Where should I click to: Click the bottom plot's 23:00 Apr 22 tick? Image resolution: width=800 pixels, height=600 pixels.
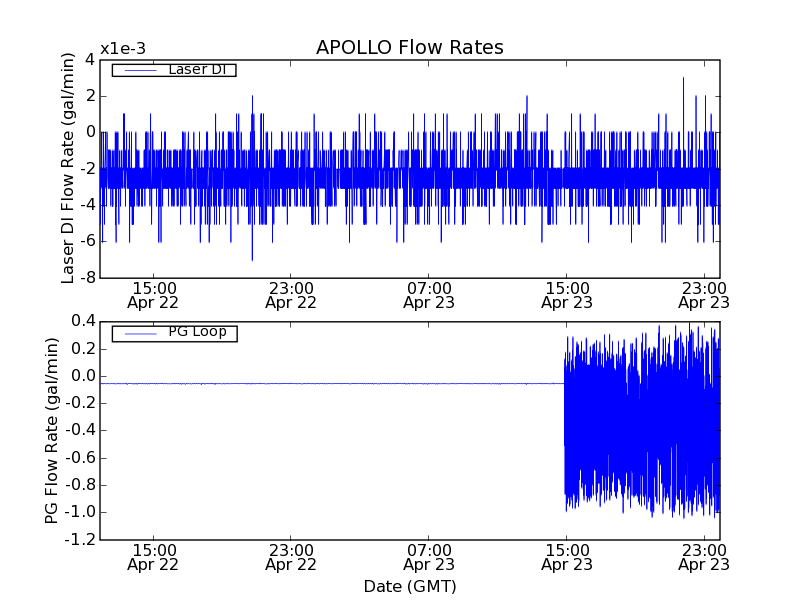291,558
